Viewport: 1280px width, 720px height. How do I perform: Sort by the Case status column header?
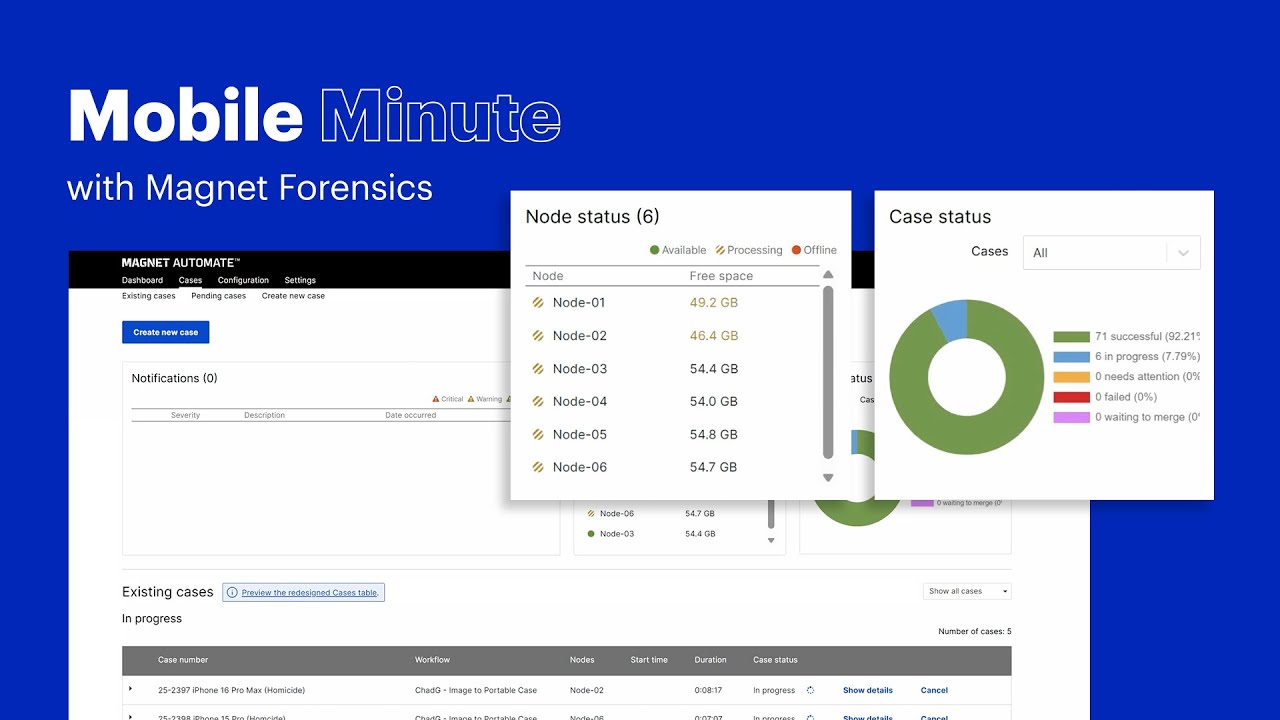pyautogui.click(x=775, y=660)
